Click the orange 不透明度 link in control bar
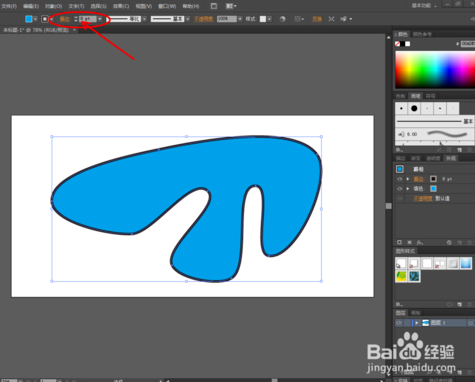The image size is (475, 382). point(204,19)
